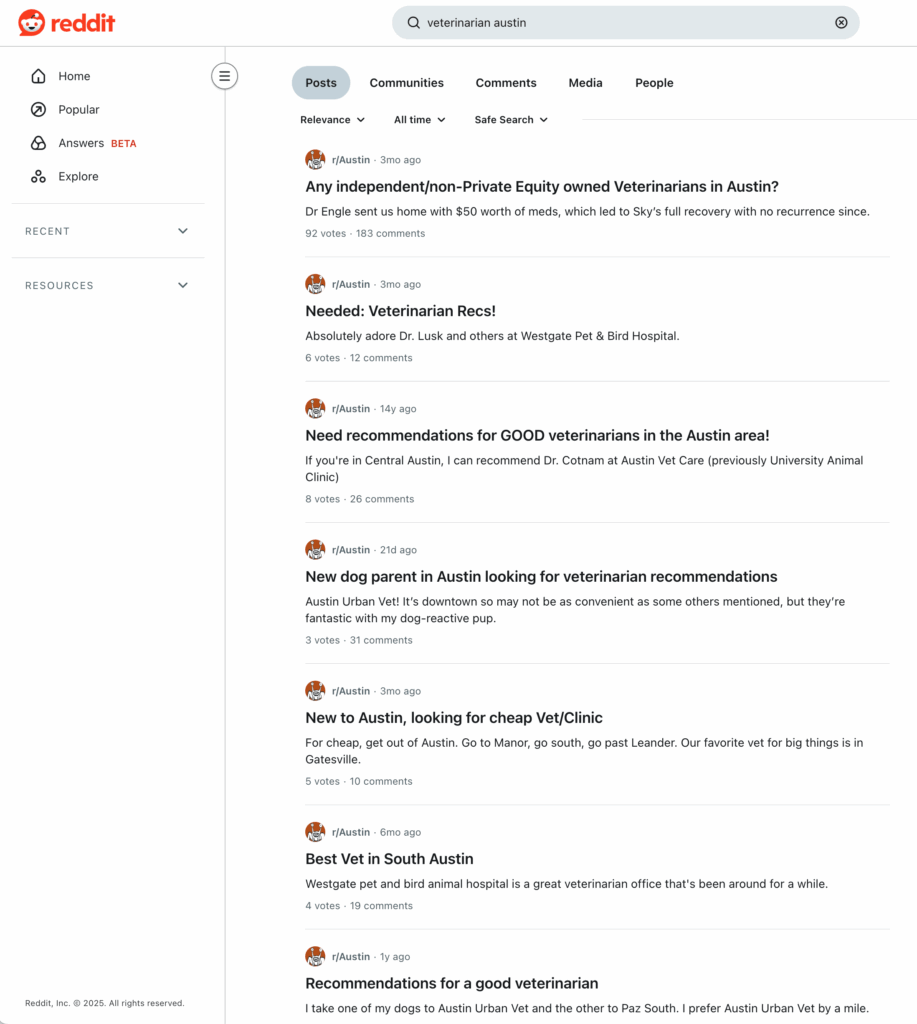Viewport: 917px width, 1024px height.
Task: Click the search magnifier icon
Action: pos(413,21)
